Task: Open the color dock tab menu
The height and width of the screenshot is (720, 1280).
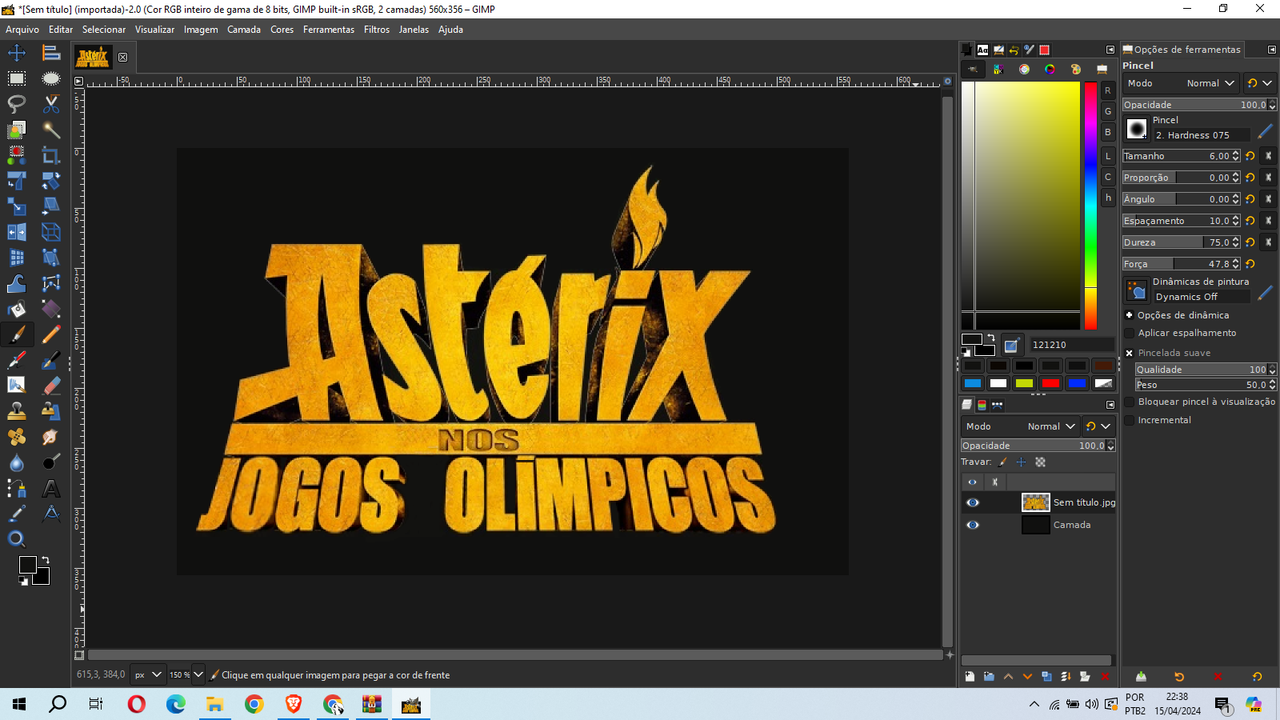Action: [x=1110, y=49]
